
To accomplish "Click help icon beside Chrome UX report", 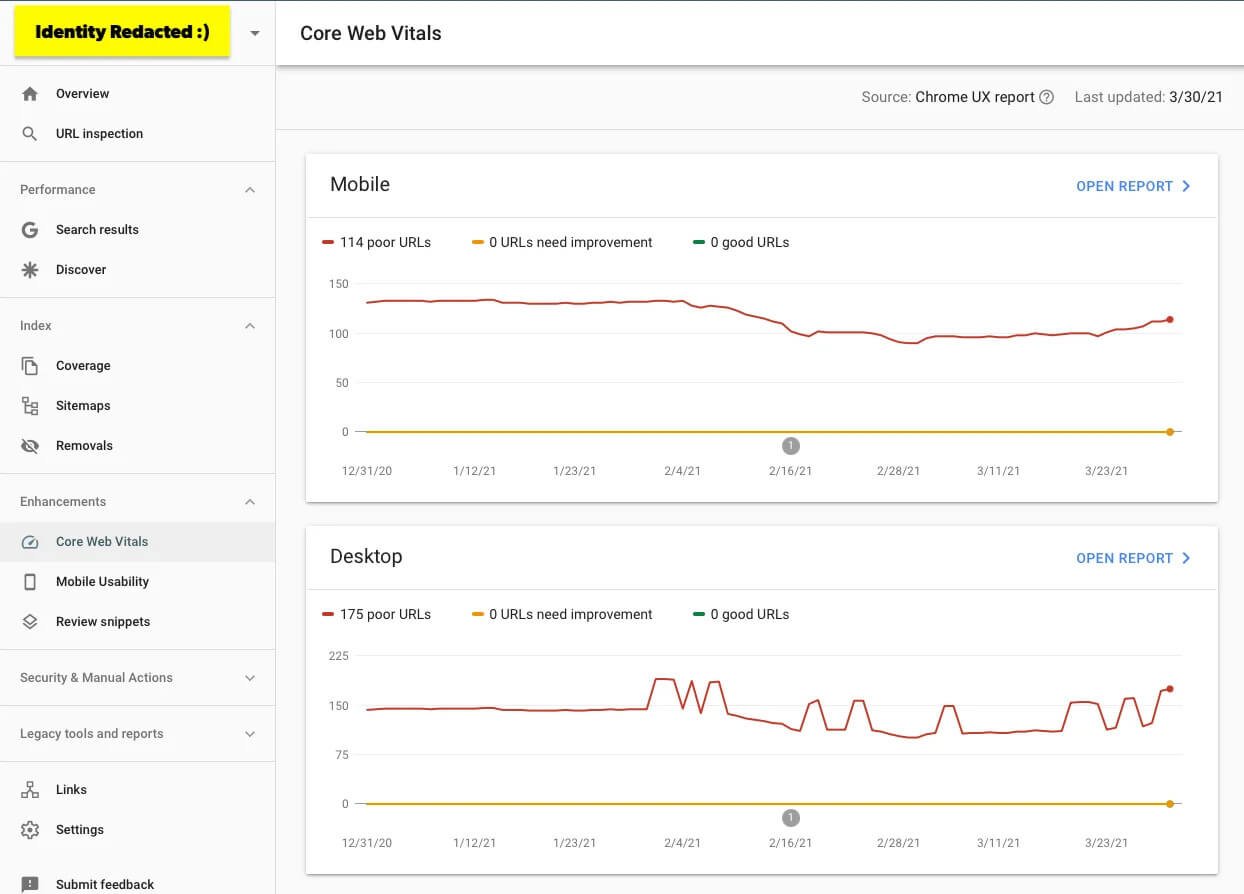I will [1046, 98].
